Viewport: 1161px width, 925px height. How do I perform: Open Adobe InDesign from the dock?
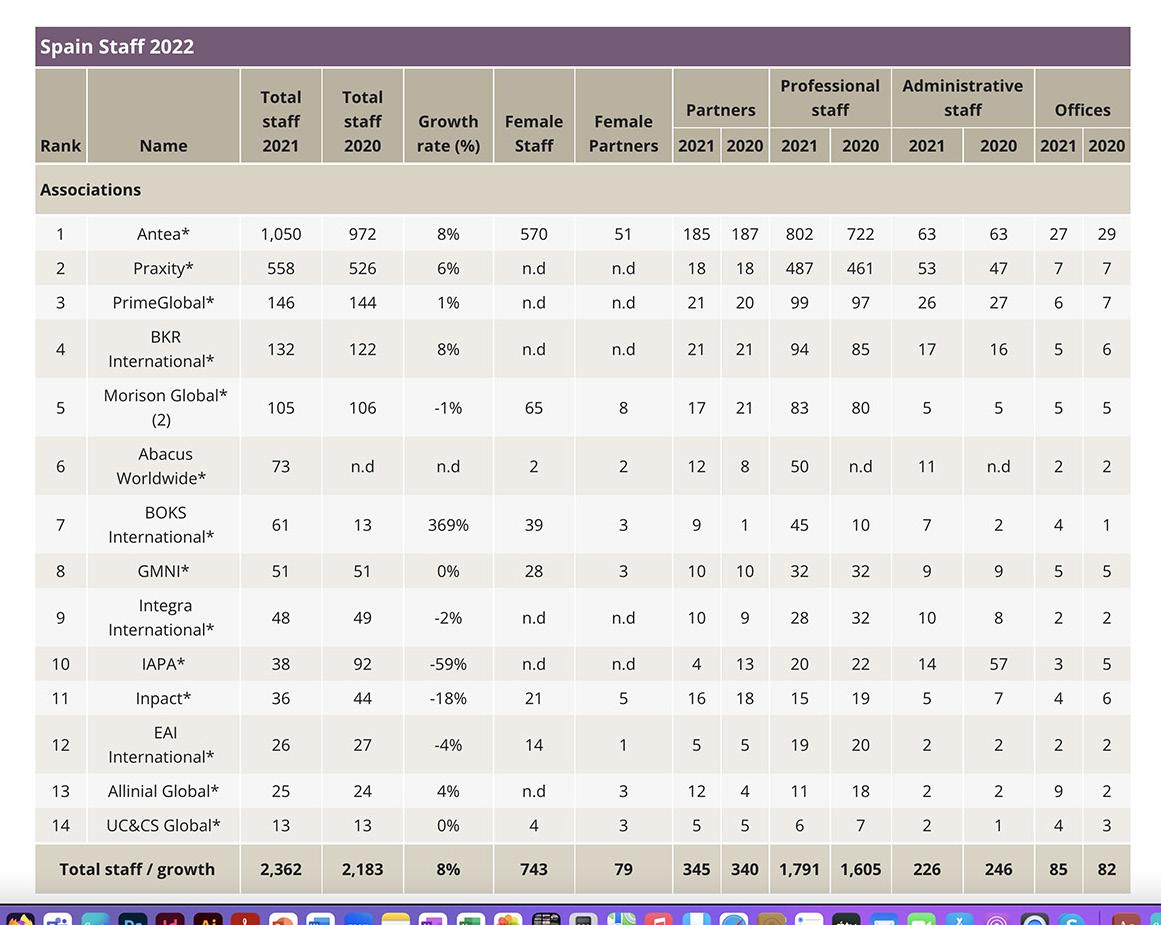pos(170,921)
